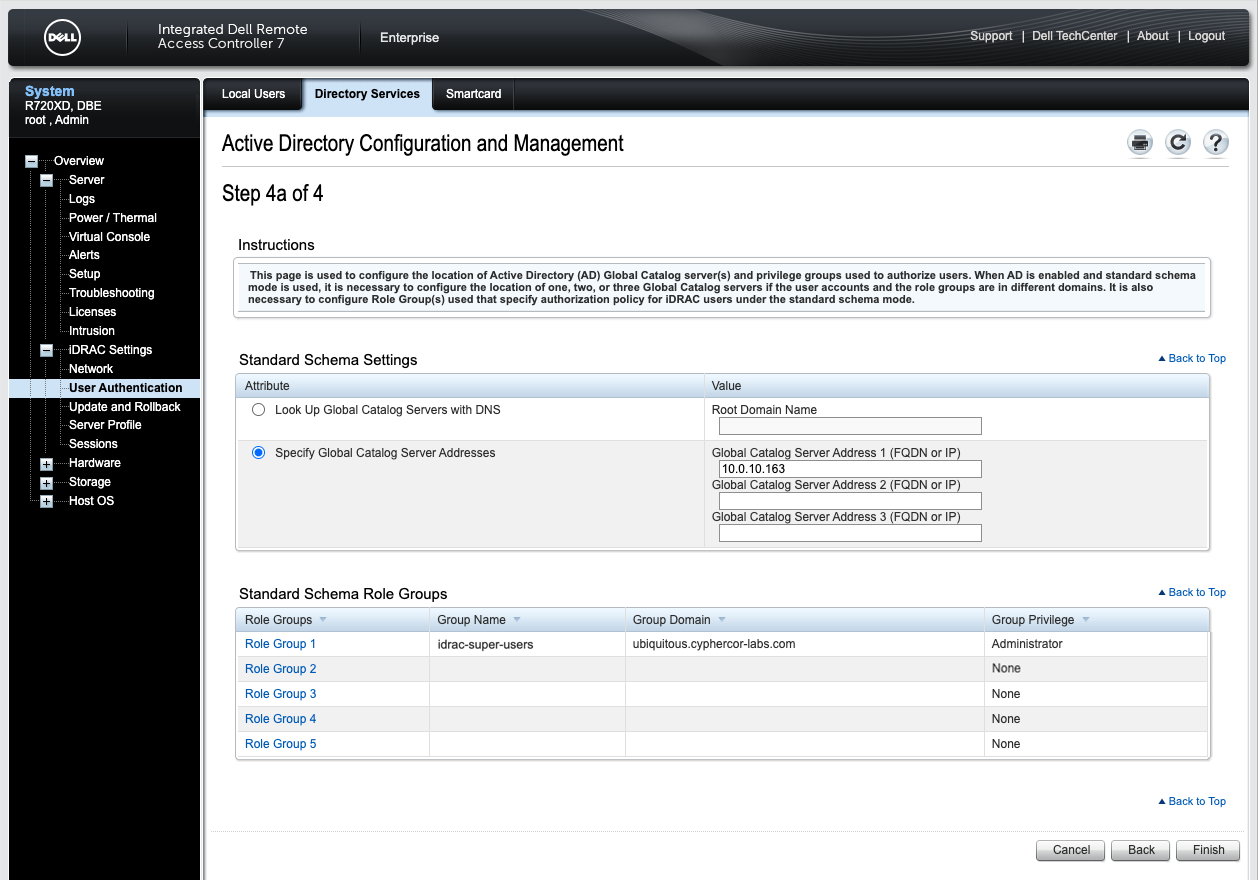Viewport: 1258px width, 880px height.
Task: Open the help question mark icon
Action: 1215,143
